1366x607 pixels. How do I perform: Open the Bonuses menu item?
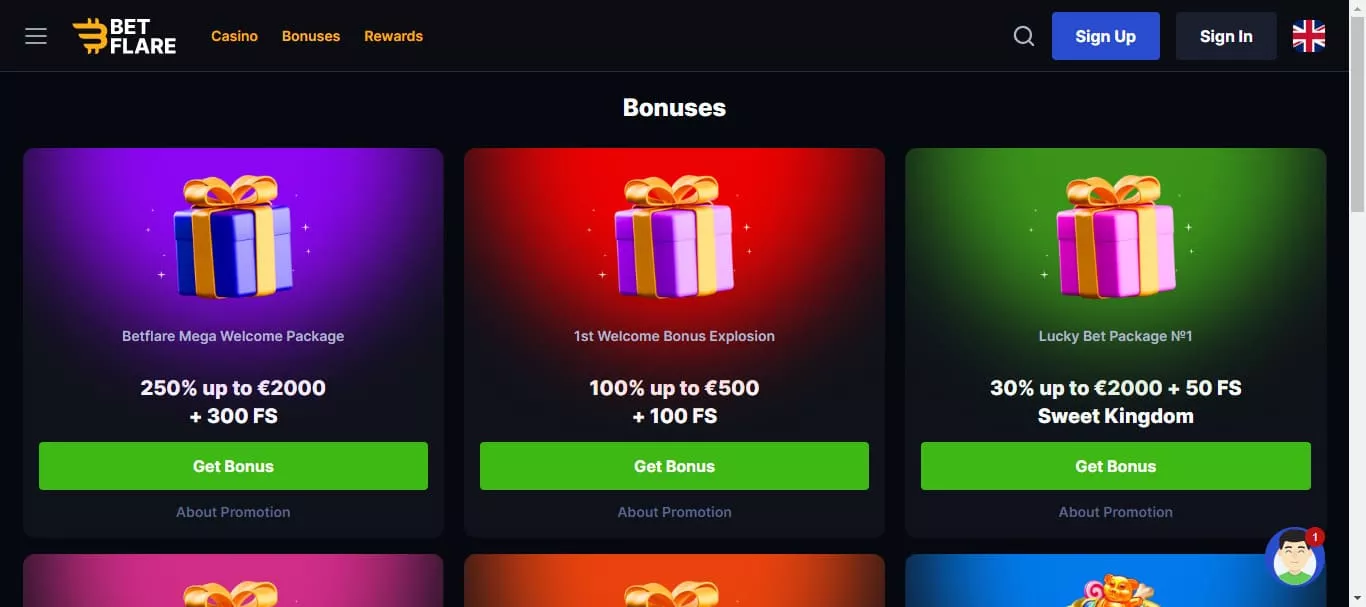click(x=311, y=36)
